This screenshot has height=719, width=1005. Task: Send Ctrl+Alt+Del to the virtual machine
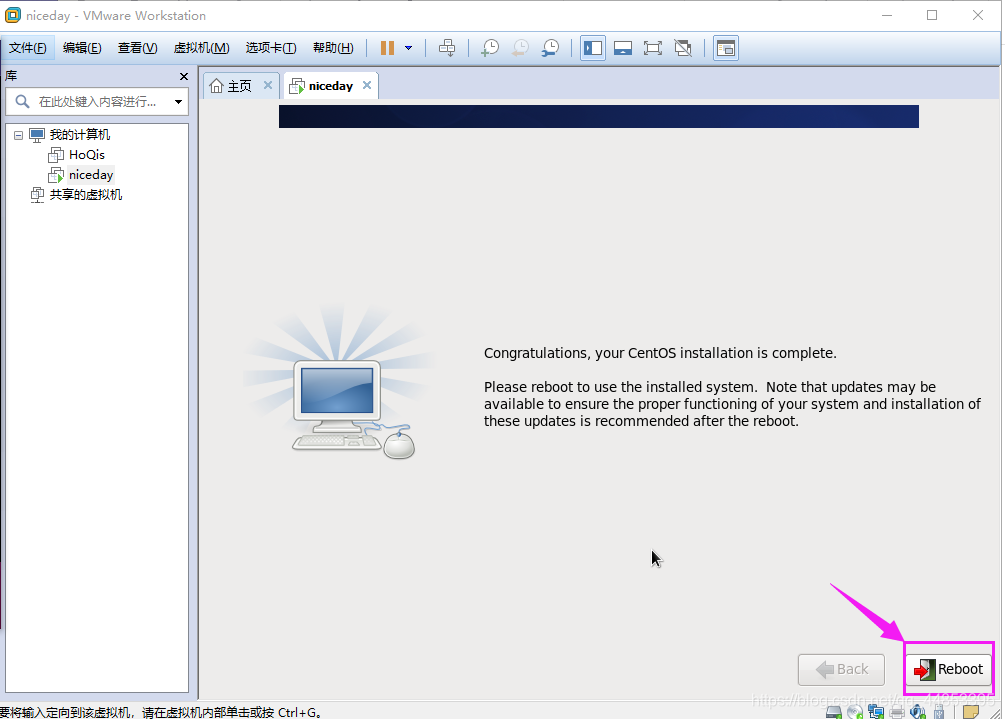click(447, 48)
